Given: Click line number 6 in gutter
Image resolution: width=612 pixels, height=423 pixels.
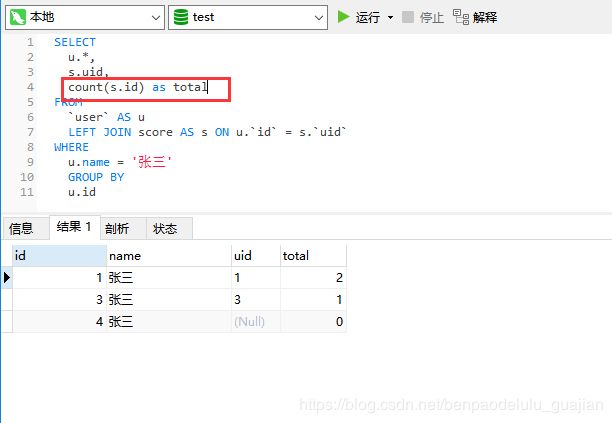Looking at the screenshot, I should tap(30, 117).
